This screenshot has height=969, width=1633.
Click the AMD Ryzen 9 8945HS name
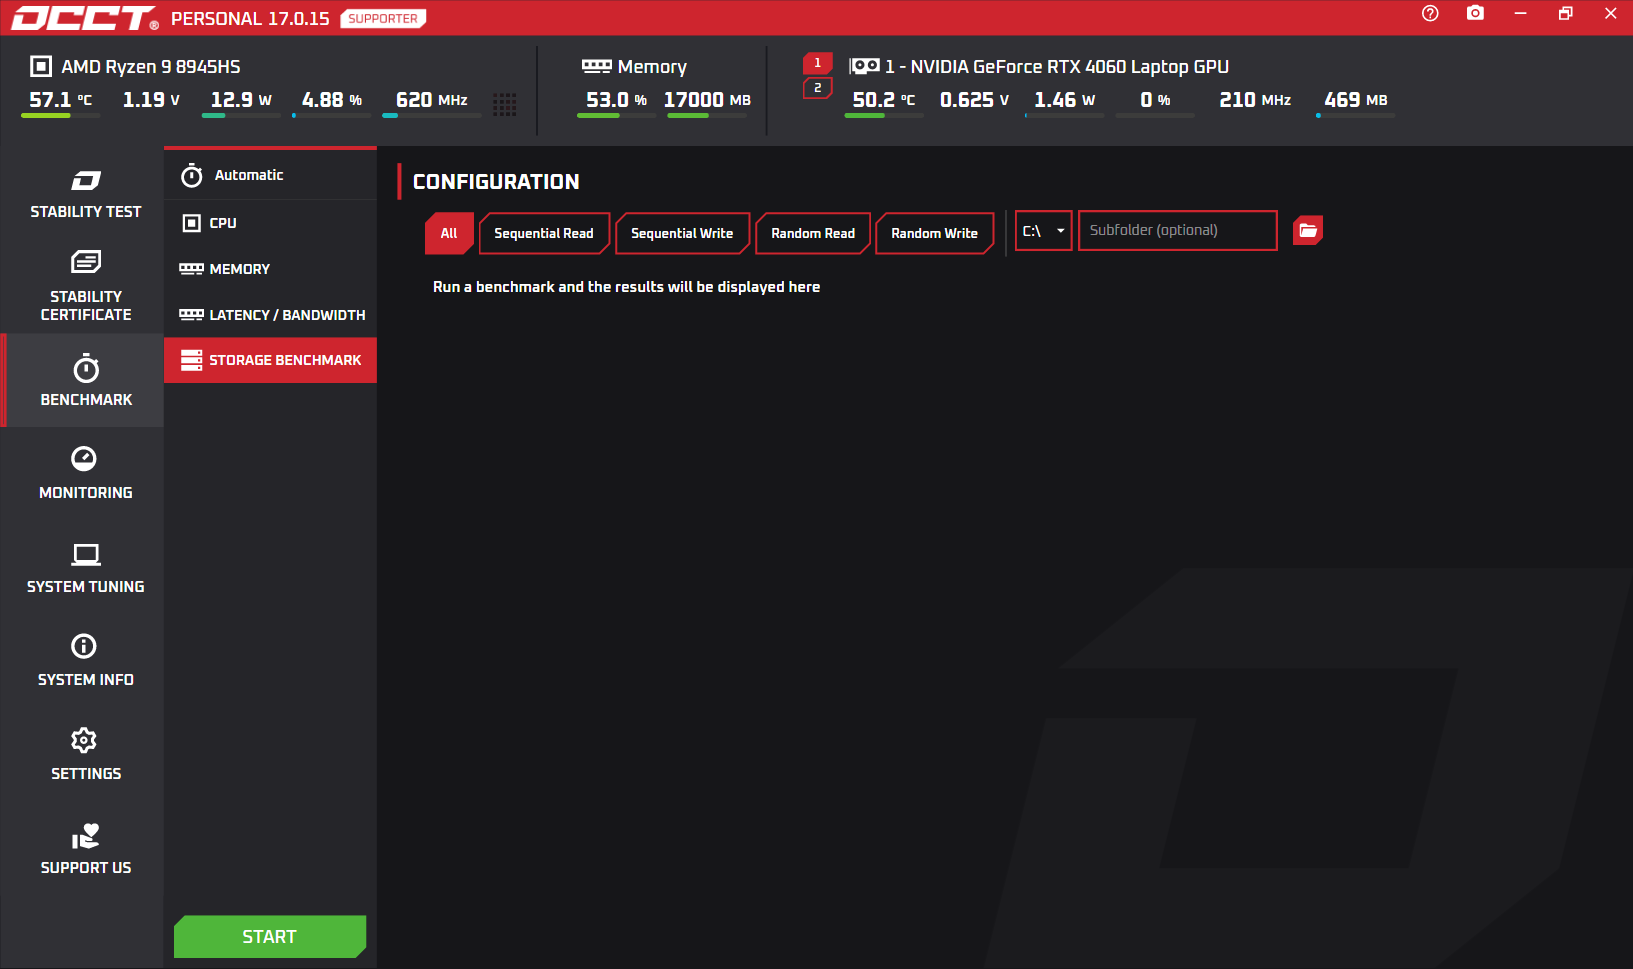(x=151, y=67)
